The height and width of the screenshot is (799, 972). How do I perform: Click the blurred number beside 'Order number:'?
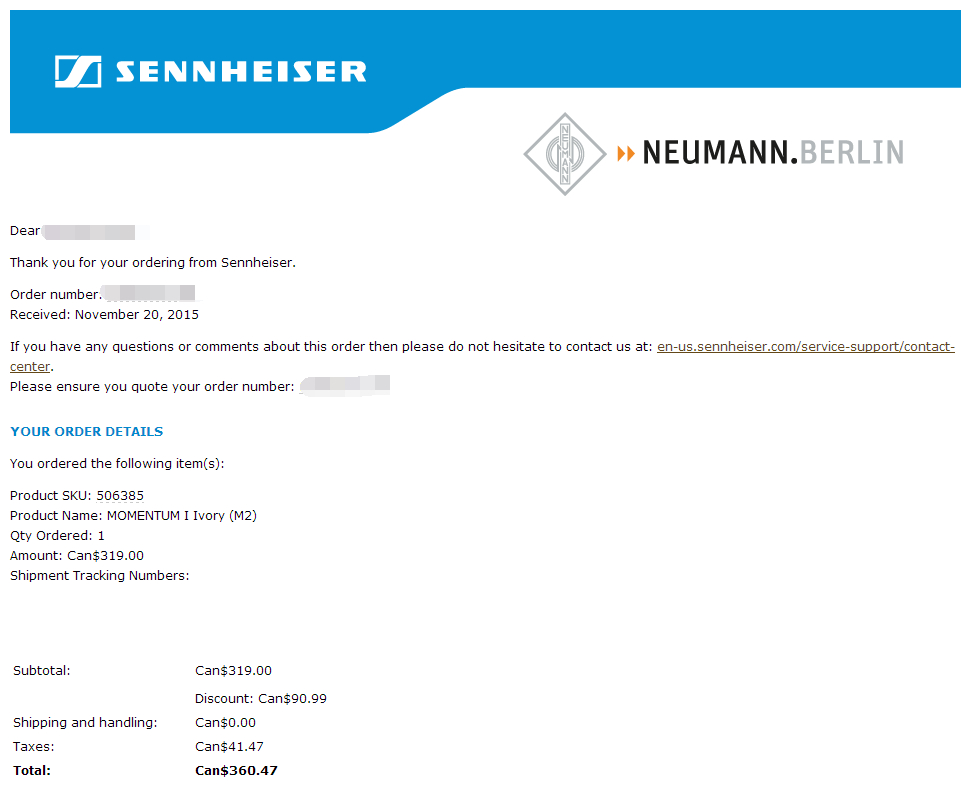coord(148,294)
